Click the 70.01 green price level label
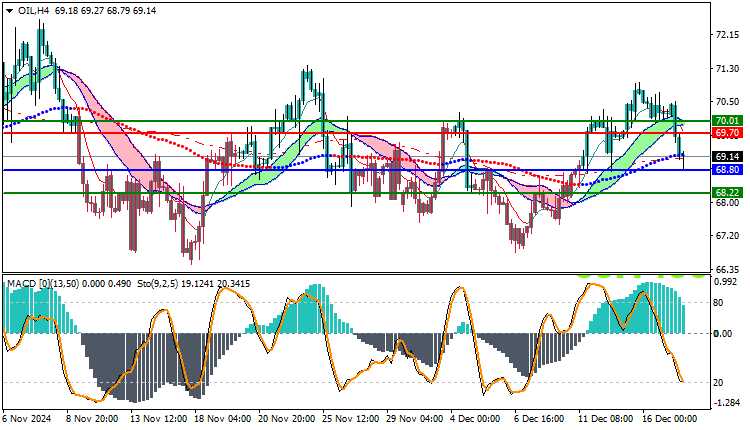Viewport: 750px width, 430px height. pos(727,121)
